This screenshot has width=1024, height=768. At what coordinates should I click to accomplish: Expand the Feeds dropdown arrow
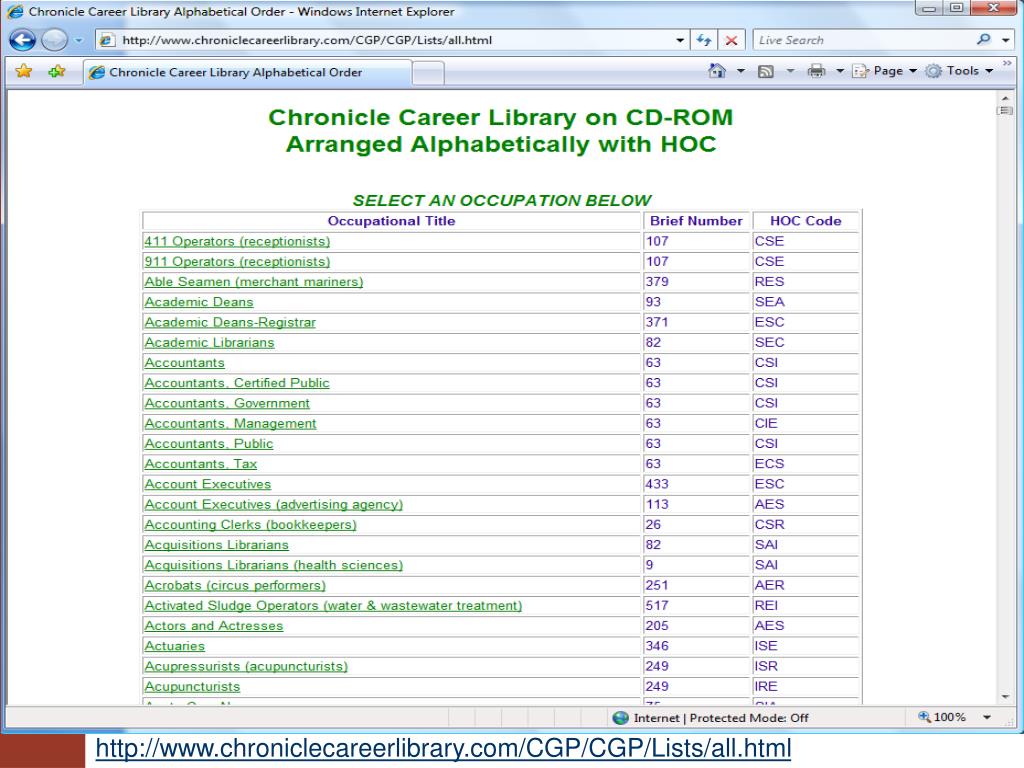790,71
